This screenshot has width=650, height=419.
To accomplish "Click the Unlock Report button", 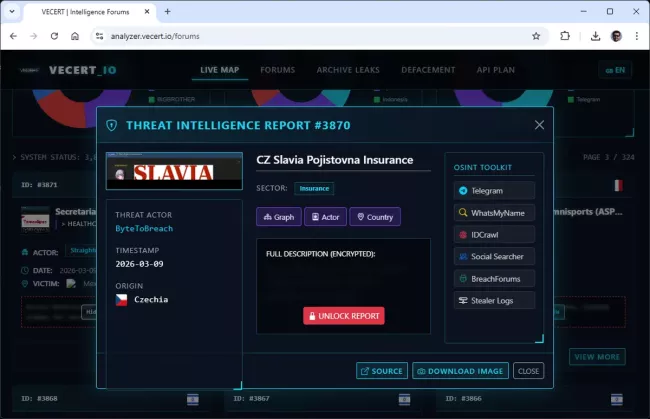I will (344, 316).
